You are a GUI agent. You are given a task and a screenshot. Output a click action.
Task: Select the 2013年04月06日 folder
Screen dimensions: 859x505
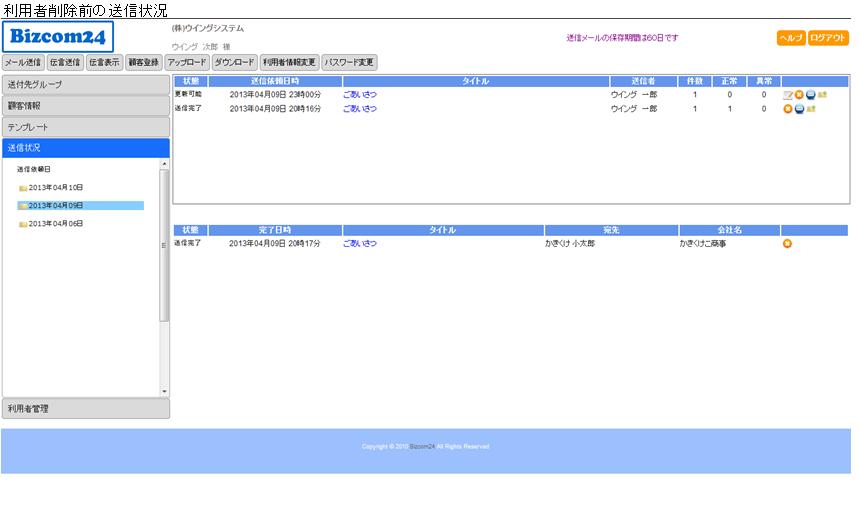55,224
